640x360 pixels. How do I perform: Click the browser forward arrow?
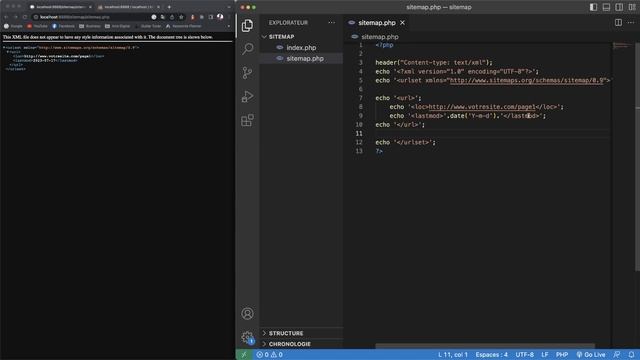[x=16, y=17]
